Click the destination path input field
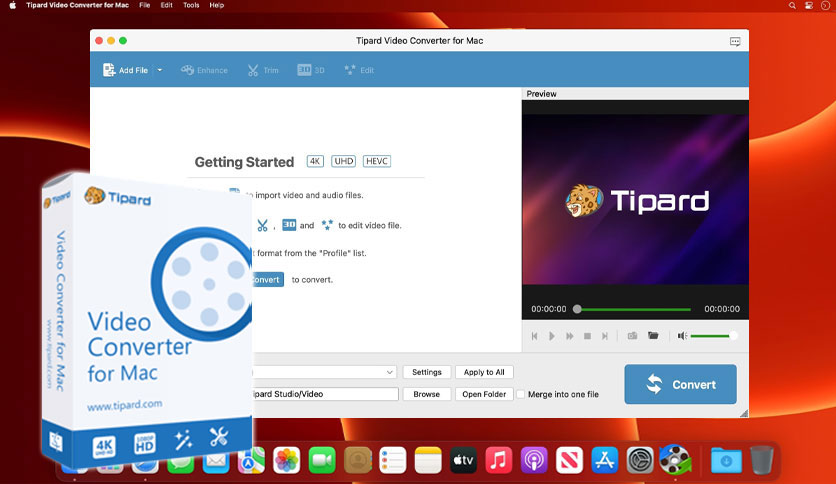The image size is (836, 484). [x=325, y=394]
